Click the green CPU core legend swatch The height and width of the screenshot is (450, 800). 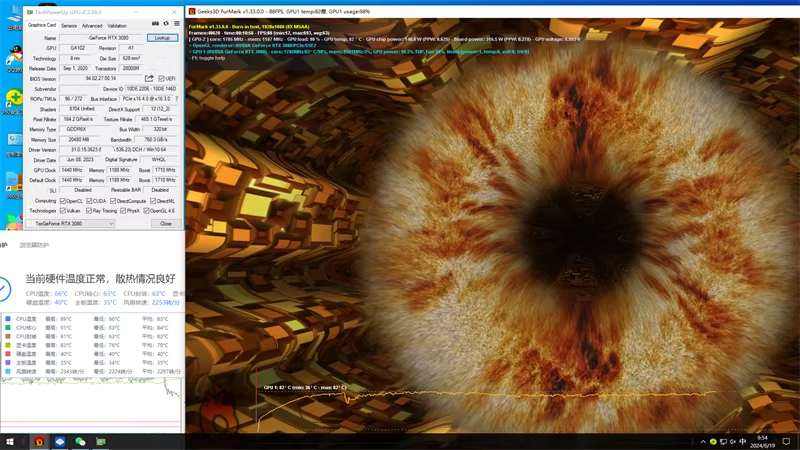(8, 328)
